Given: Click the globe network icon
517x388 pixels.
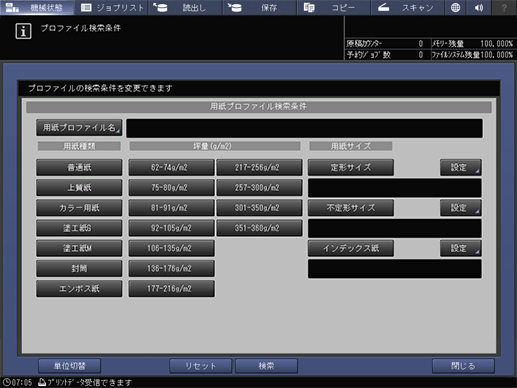Looking at the screenshot, I should click(455, 7).
